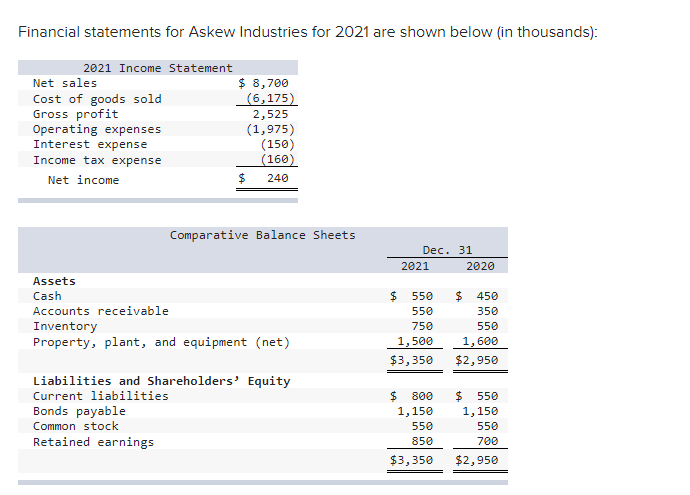Screen dimensions: 690x495
Task: Select 2020 total assets $2,950
Action: coord(477,360)
